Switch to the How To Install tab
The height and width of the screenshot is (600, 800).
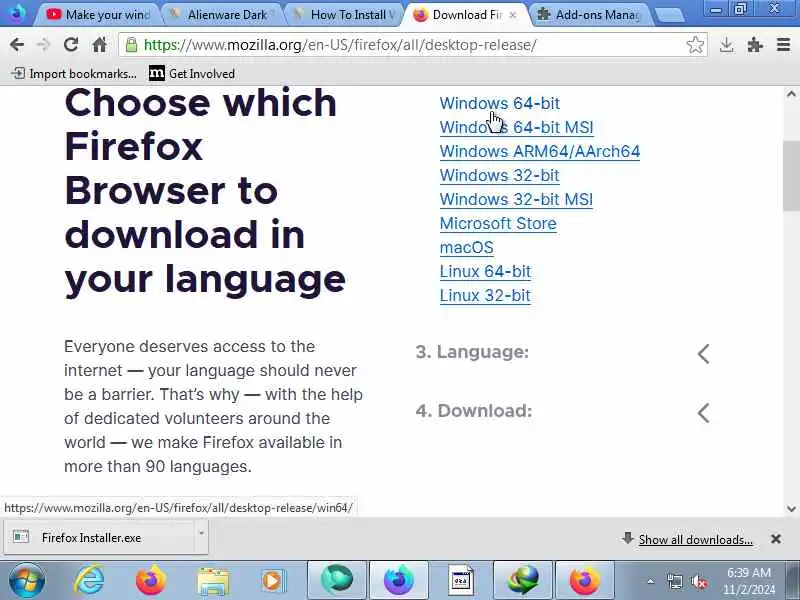click(x=345, y=15)
